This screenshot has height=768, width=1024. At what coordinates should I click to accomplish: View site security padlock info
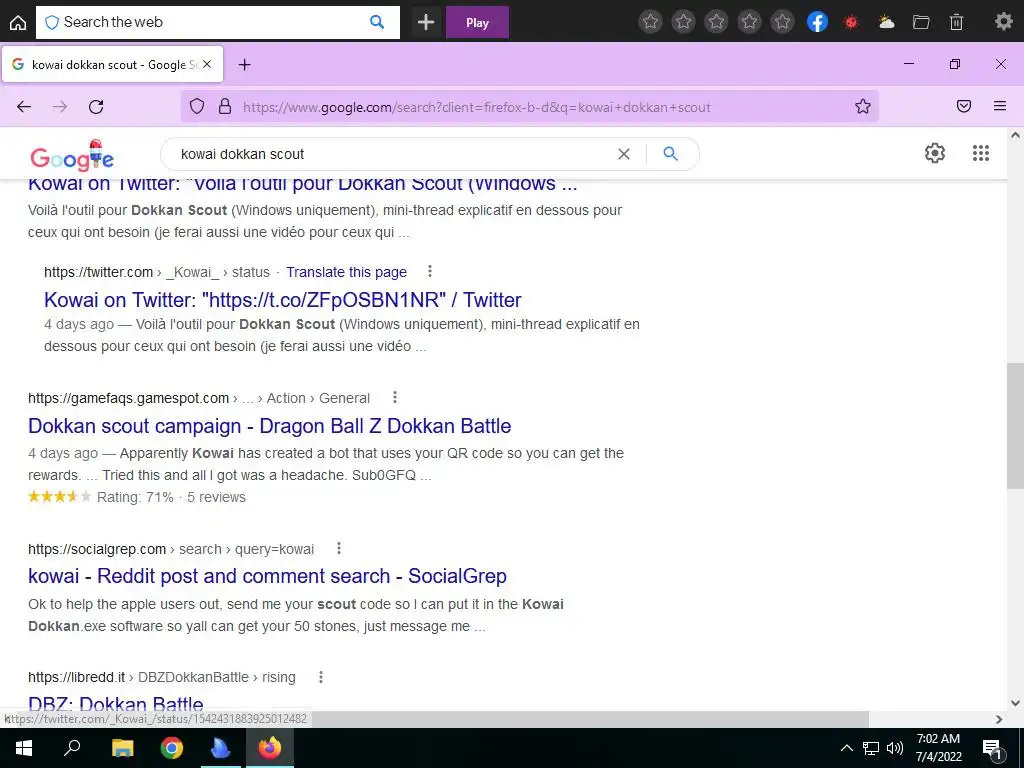coord(225,106)
